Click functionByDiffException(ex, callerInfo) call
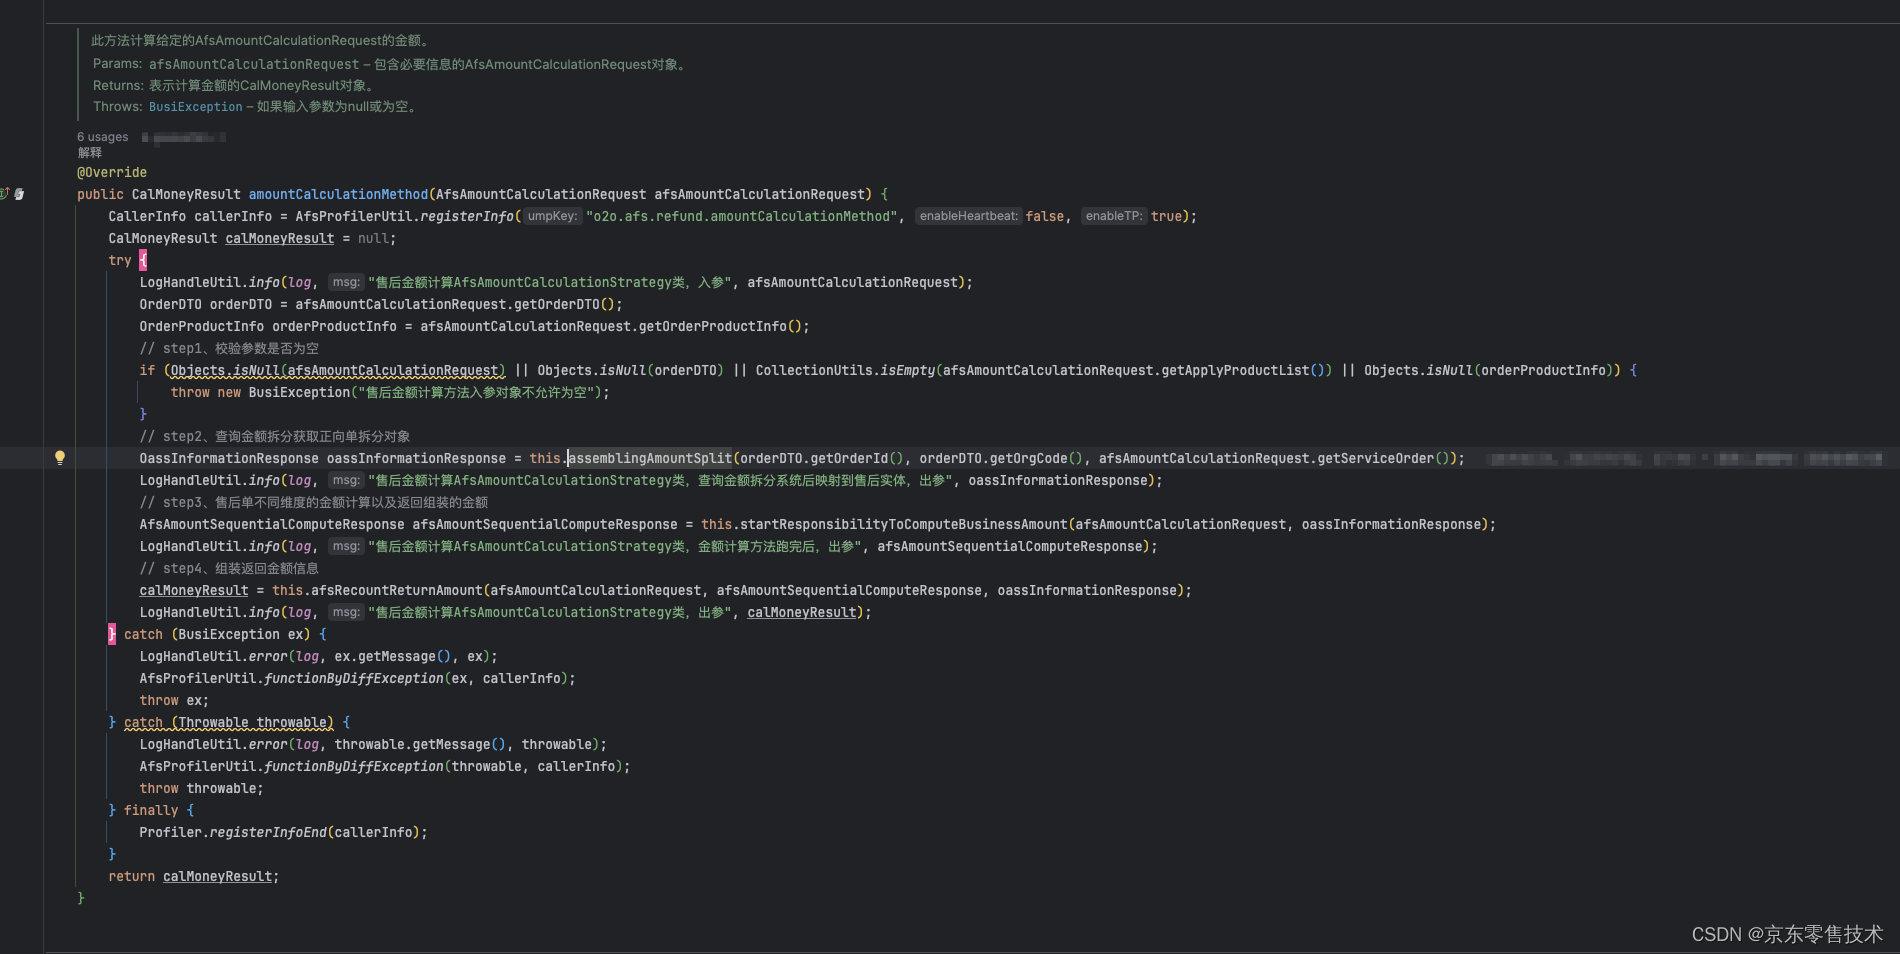The height and width of the screenshot is (954, 1900). click(x=419, y=678)
